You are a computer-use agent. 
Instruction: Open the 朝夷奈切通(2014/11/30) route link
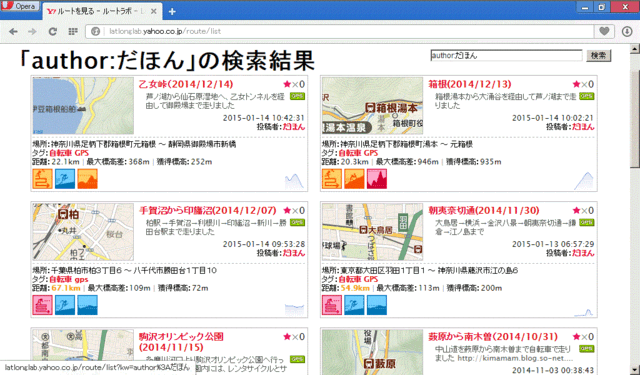[x=484, y=211]
